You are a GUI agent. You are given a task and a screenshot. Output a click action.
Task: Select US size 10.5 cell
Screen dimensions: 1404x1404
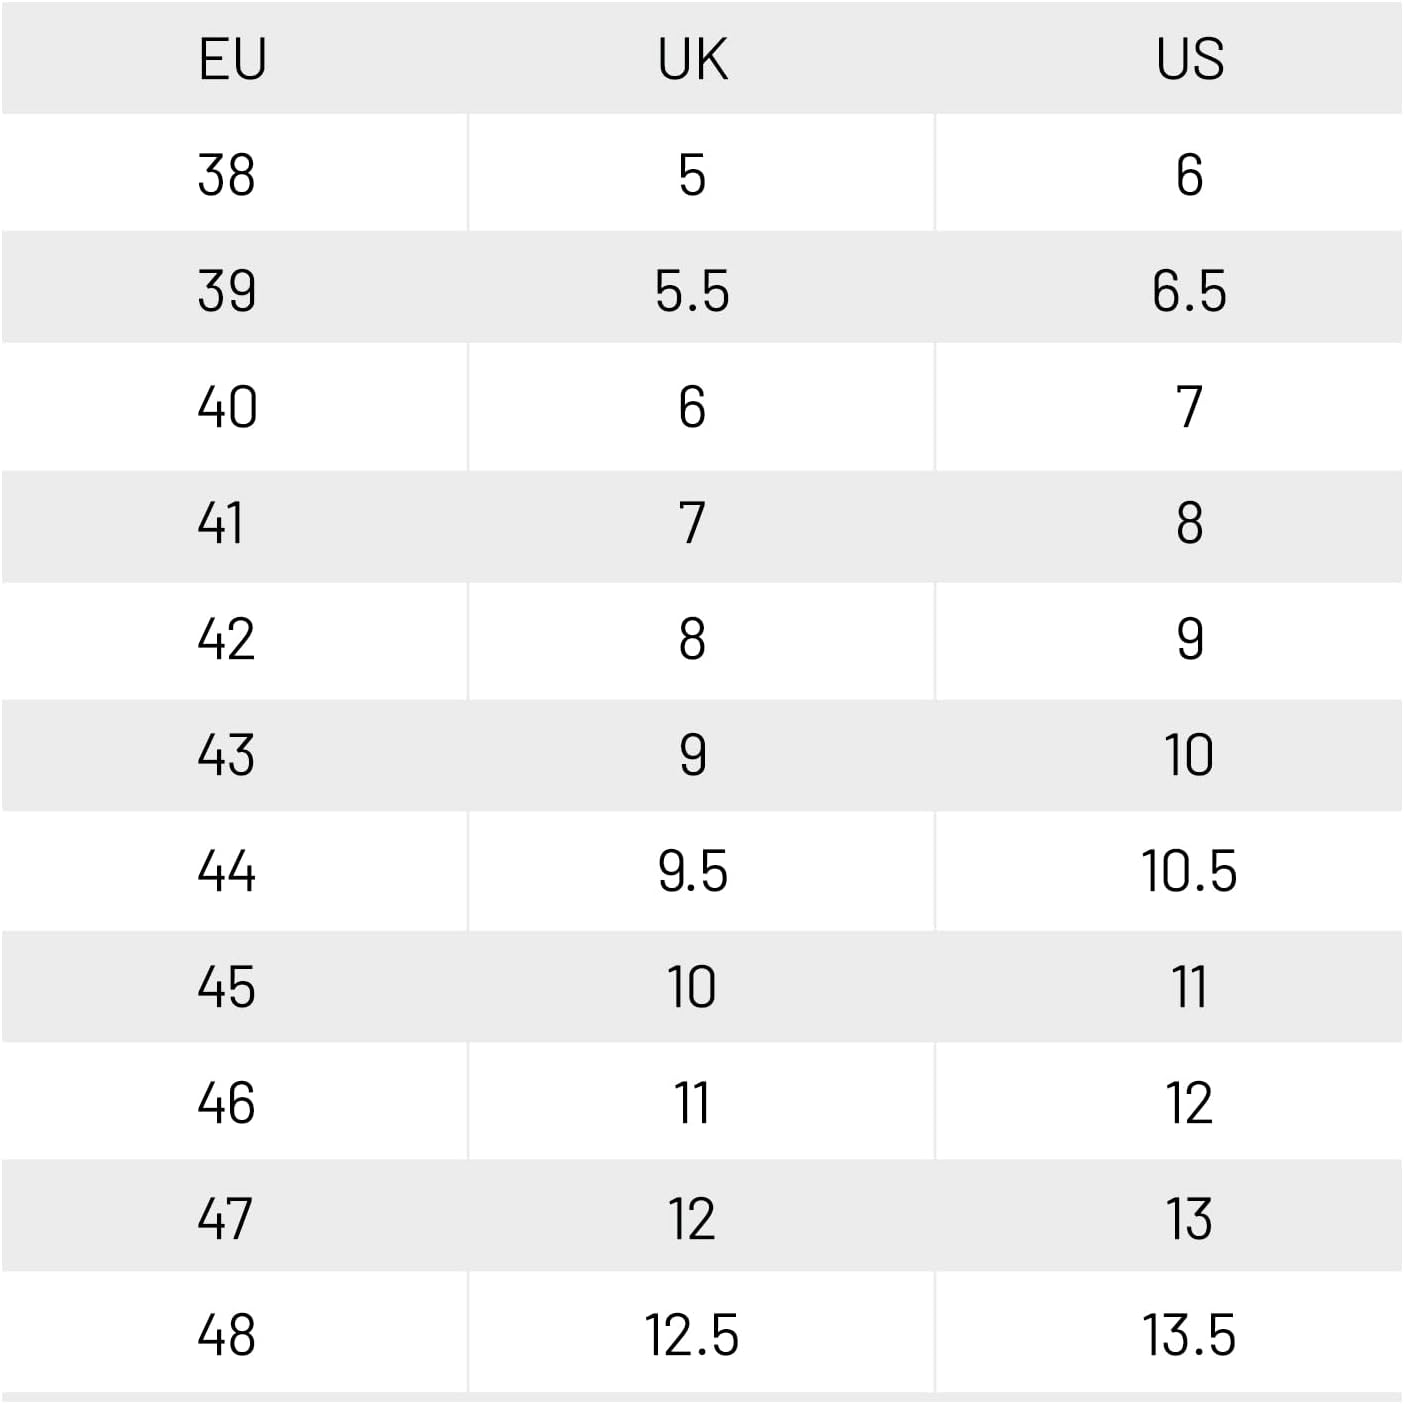click(x=1189, y=871)
